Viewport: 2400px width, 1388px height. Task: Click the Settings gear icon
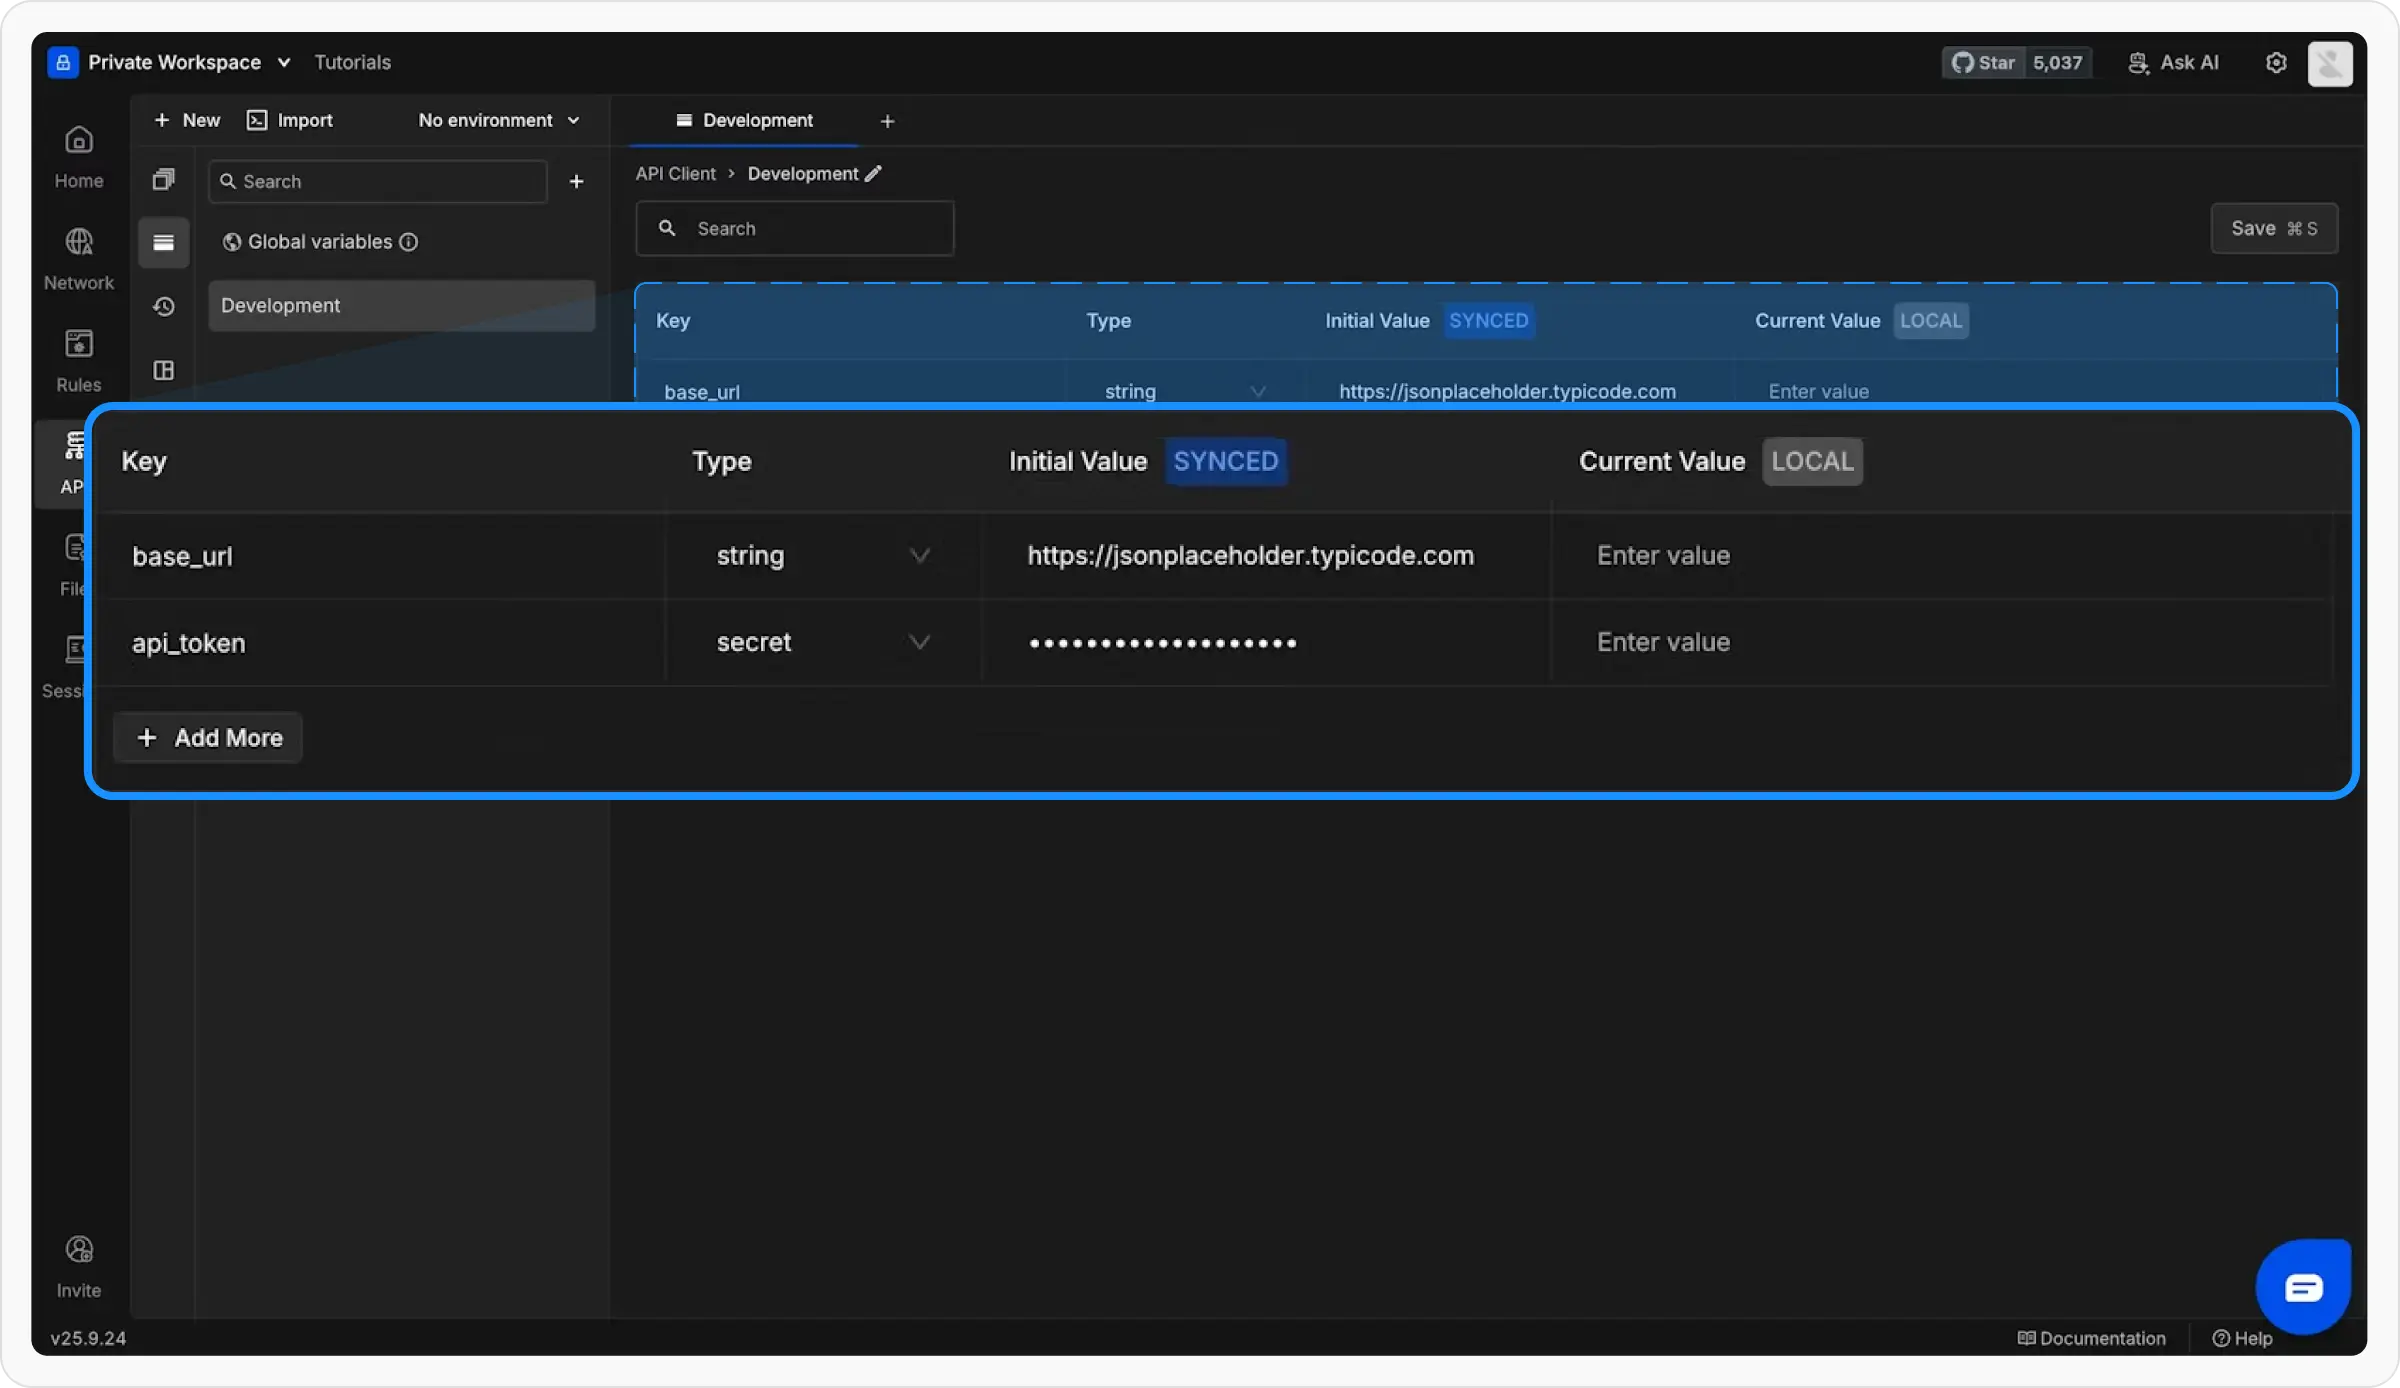[x=2276, y=62]
